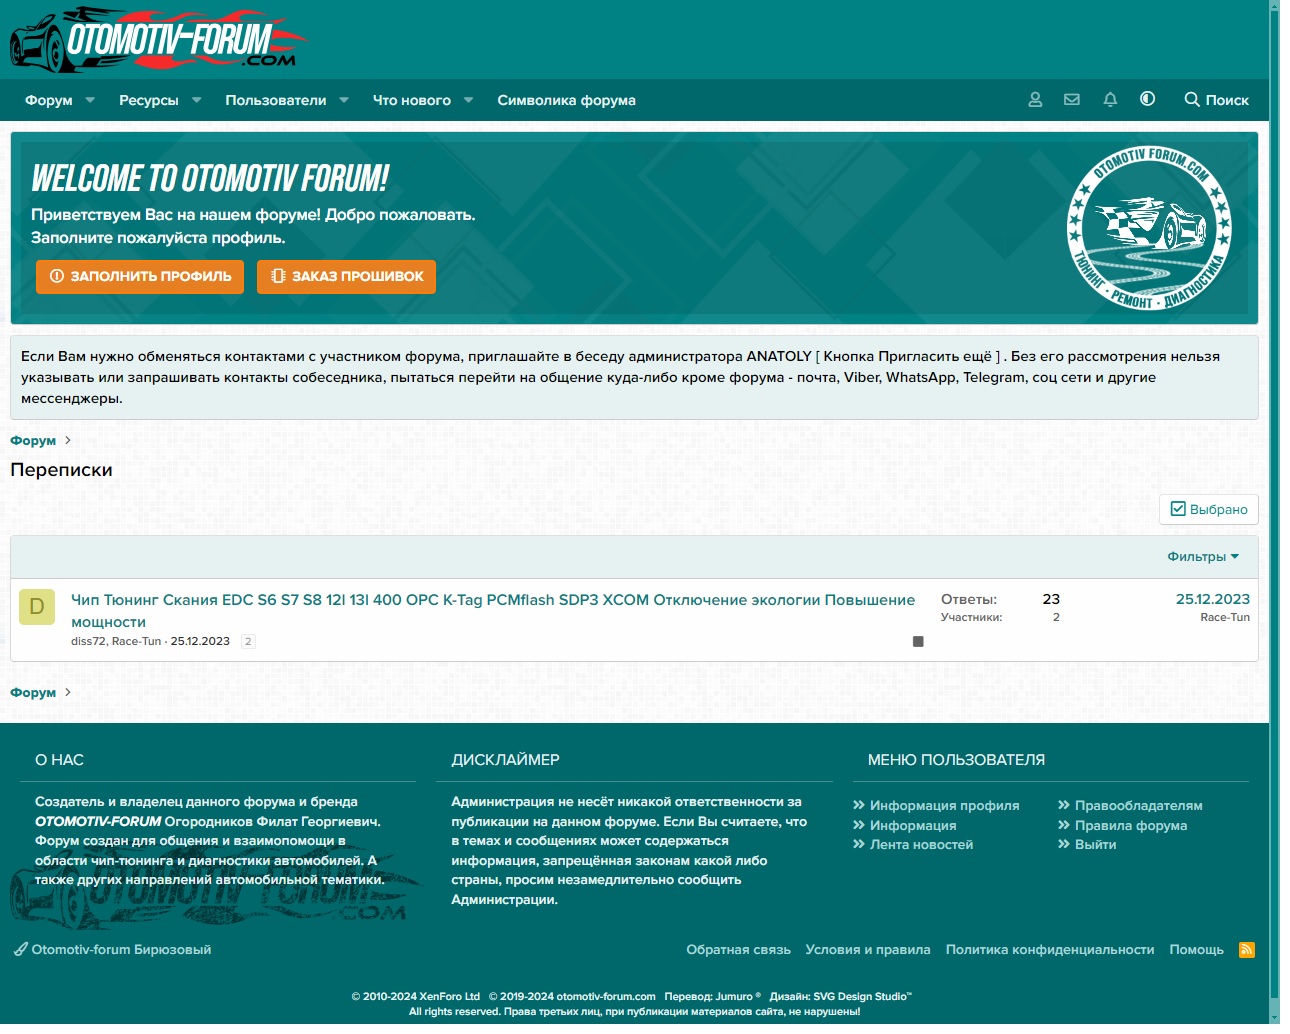Click the ЗАКАЗ ПРОШИВОК button

[346, 276]
